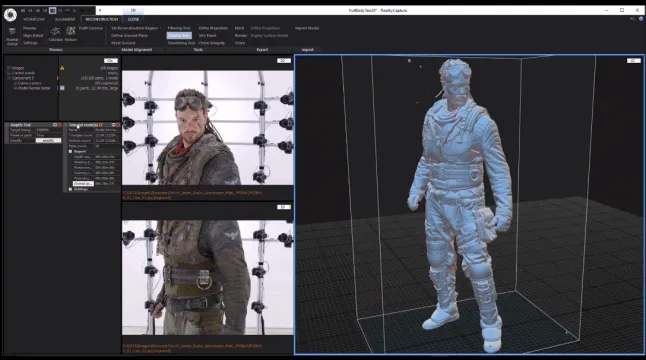Image resolution: width=646 pixels, height=360 pixels.
Task: Click Digital Surface Model export
Action: click(x=269, y=35)
